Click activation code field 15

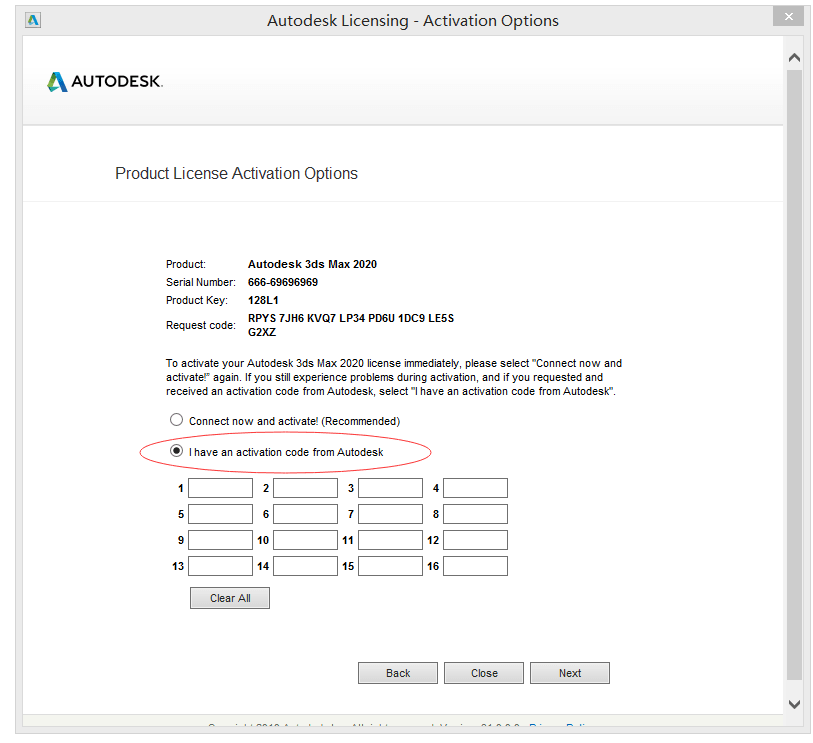pos(390,566)
